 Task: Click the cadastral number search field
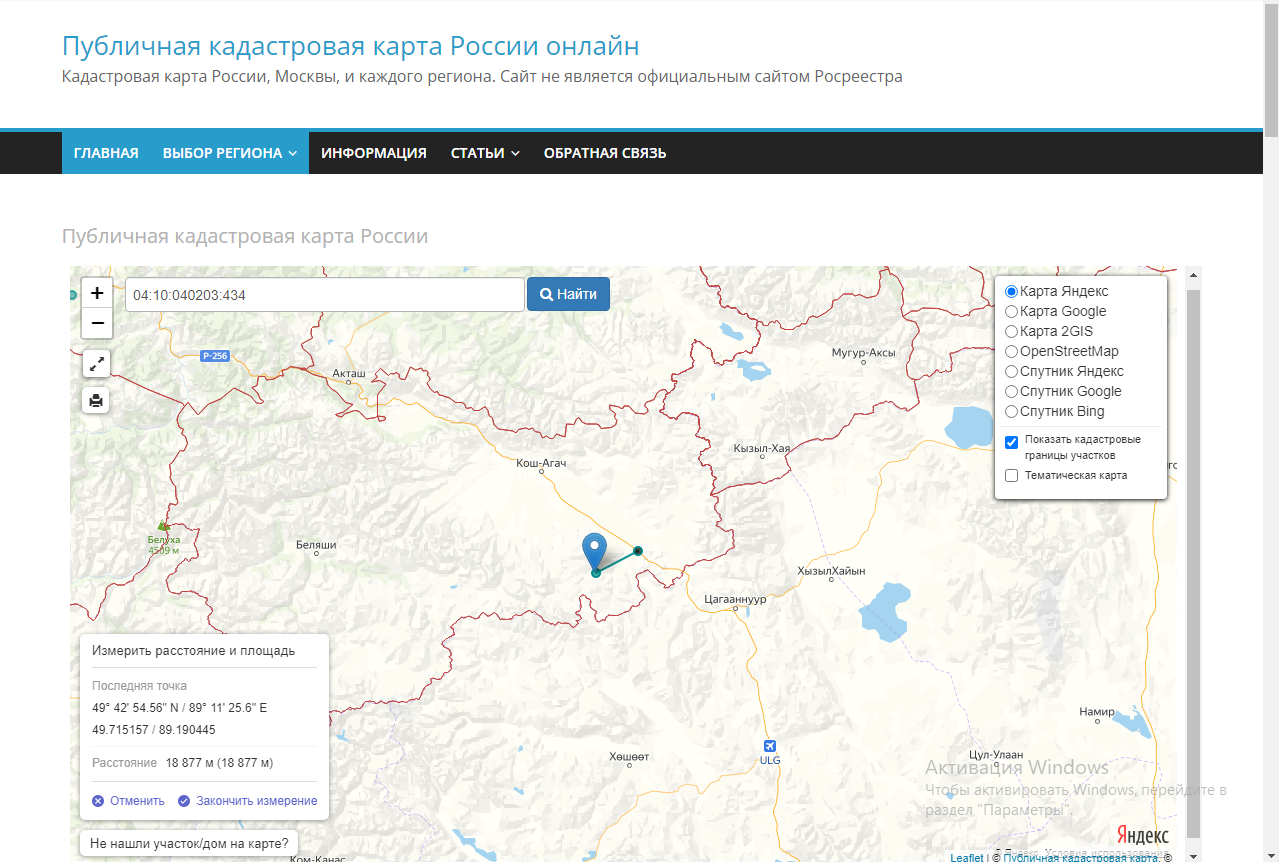(x=325, y=294)
